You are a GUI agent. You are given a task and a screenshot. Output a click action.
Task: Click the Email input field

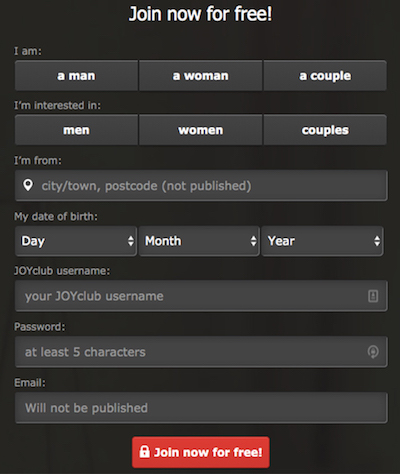[201, 408]
